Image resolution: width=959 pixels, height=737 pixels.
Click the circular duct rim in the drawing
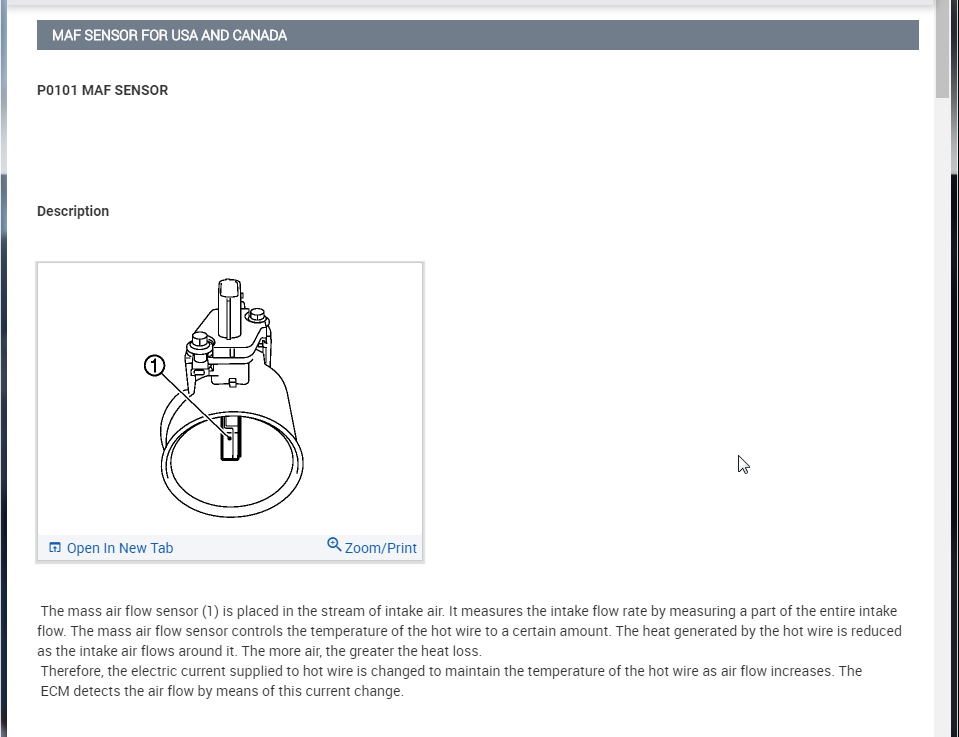point(232,464)
